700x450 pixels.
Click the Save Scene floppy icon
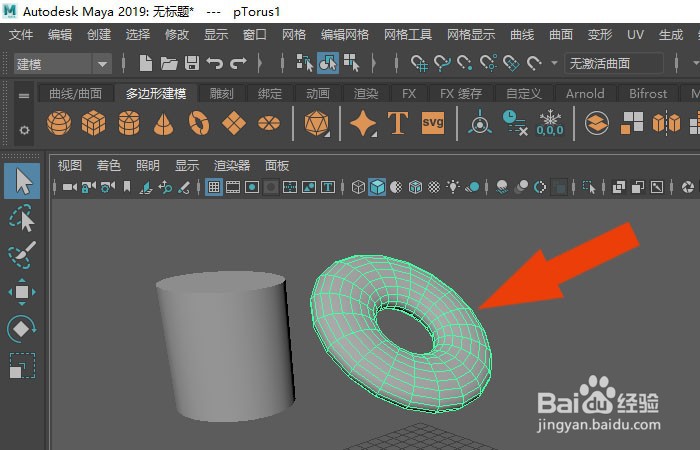tap(192, 63)
